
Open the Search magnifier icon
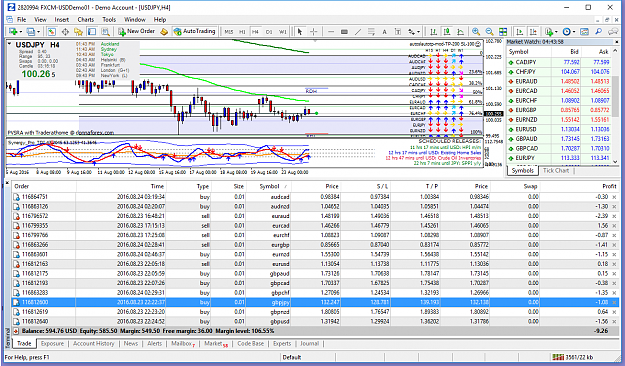tap(598, 31)
